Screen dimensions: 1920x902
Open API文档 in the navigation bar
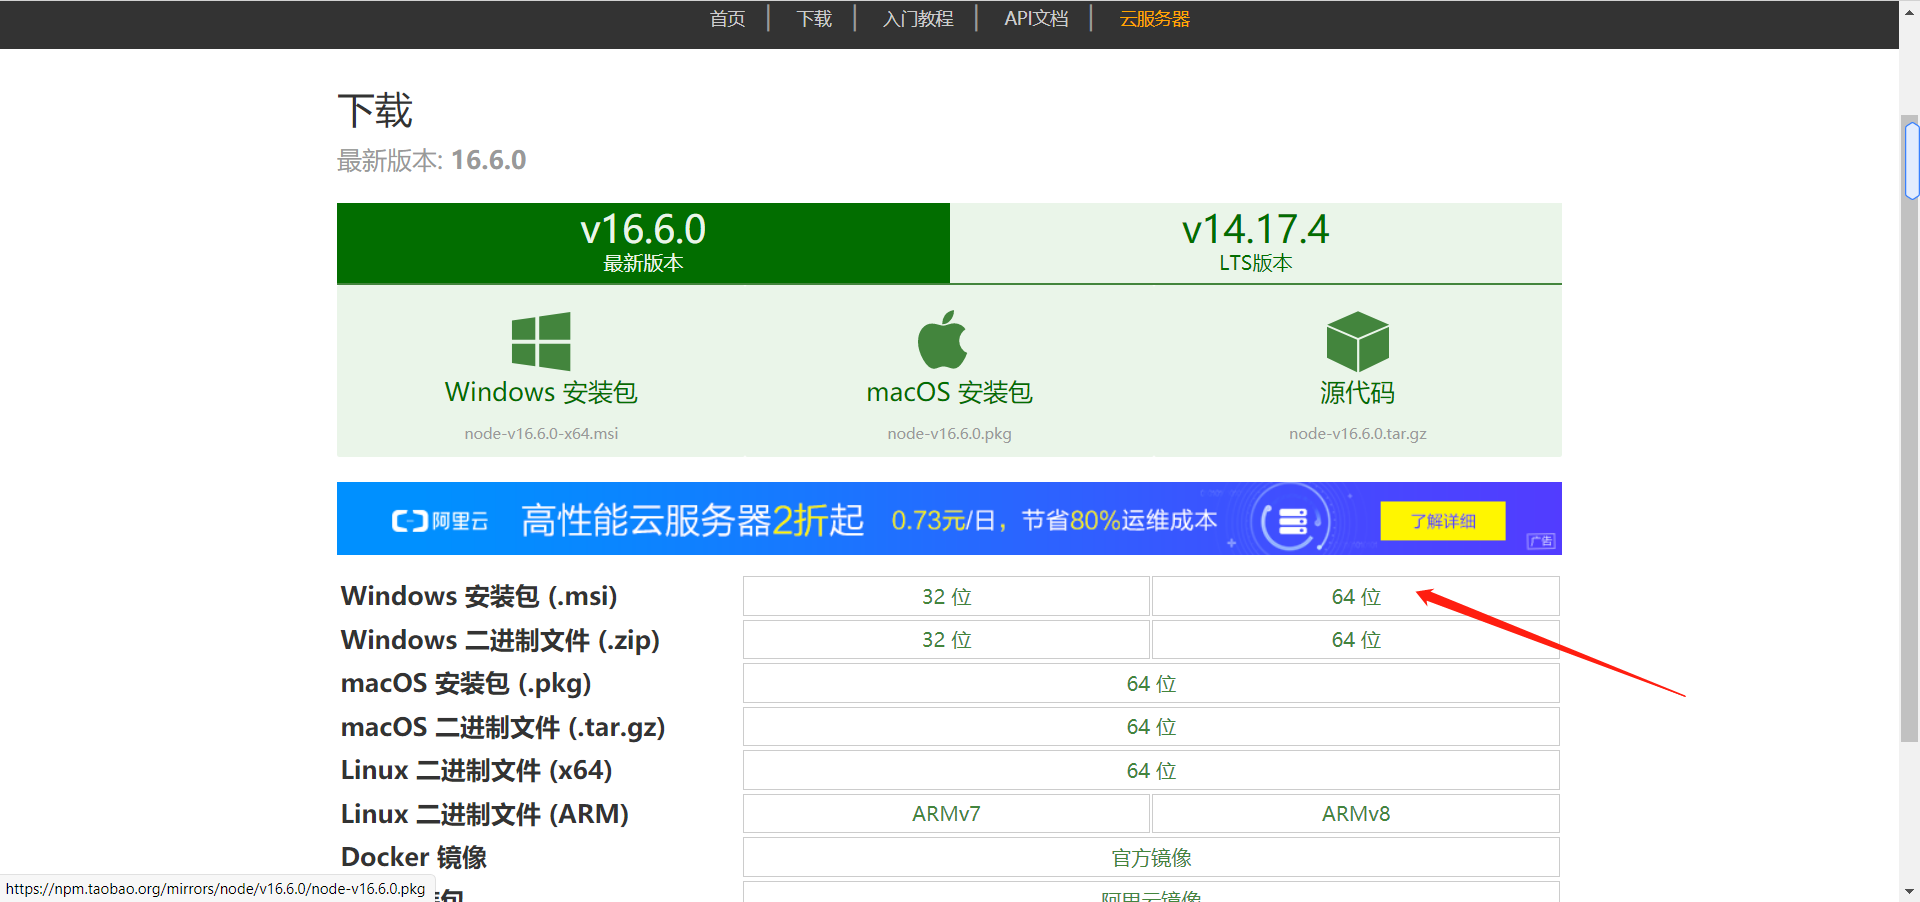[1036, 19]
